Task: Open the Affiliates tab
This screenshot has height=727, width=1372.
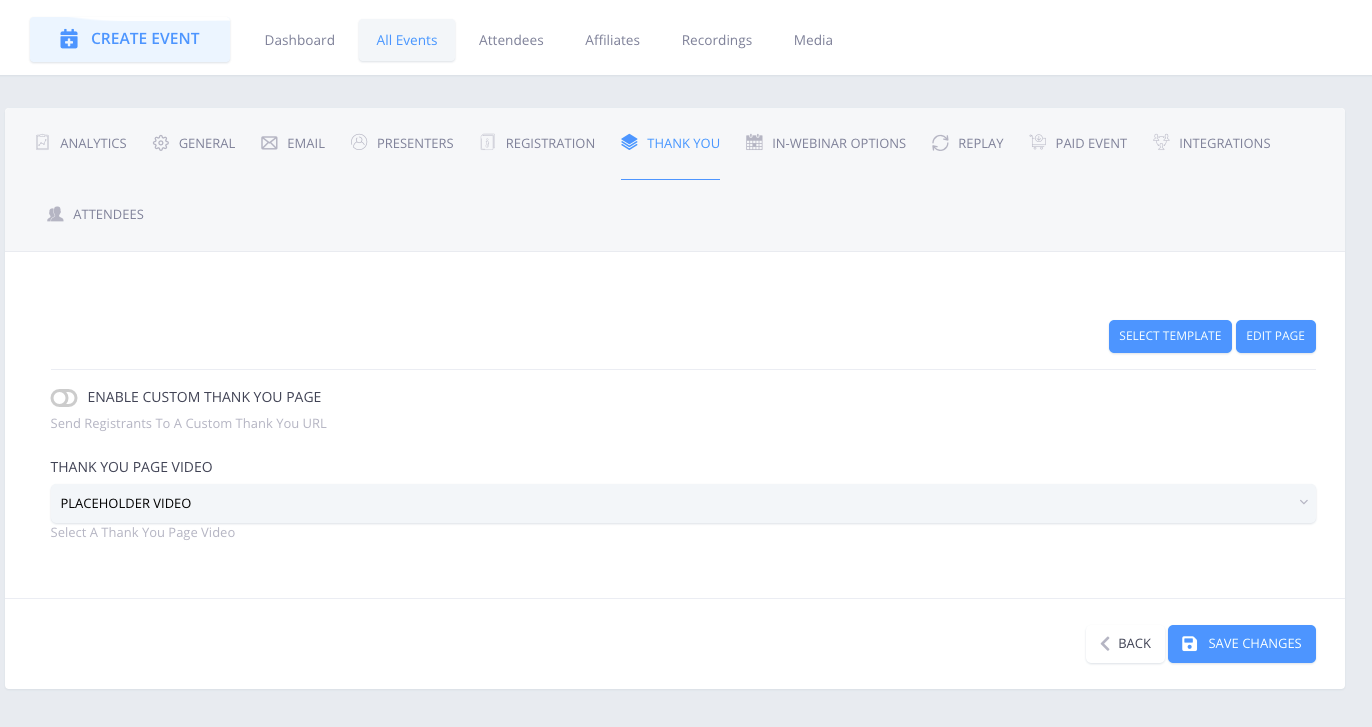Action: coord(612,40)
